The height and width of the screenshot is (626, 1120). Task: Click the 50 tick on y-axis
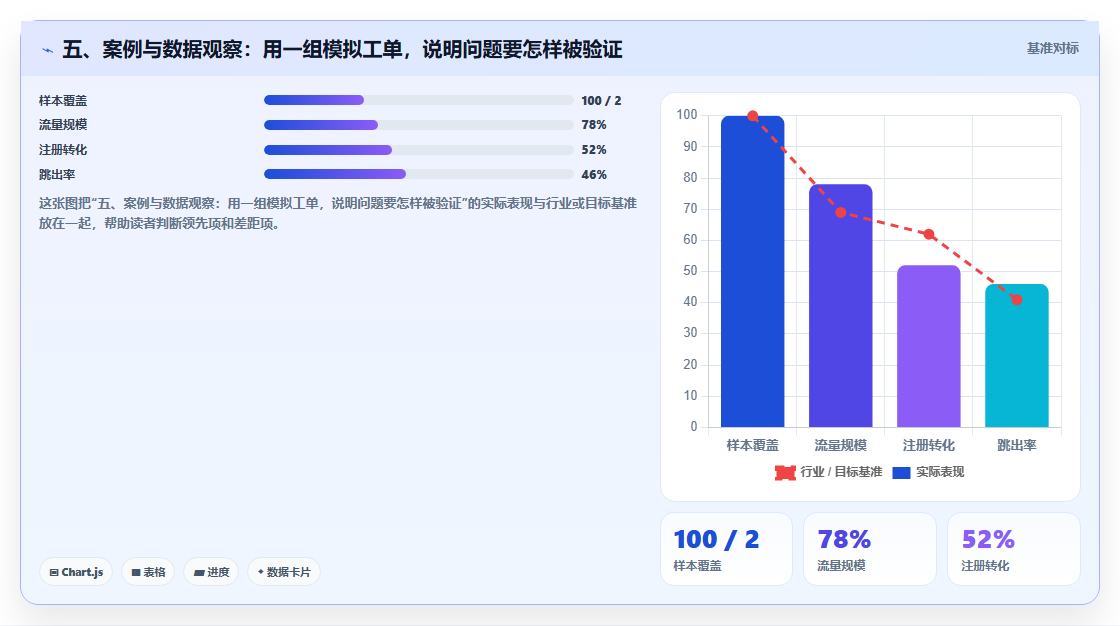pos(690,271)
